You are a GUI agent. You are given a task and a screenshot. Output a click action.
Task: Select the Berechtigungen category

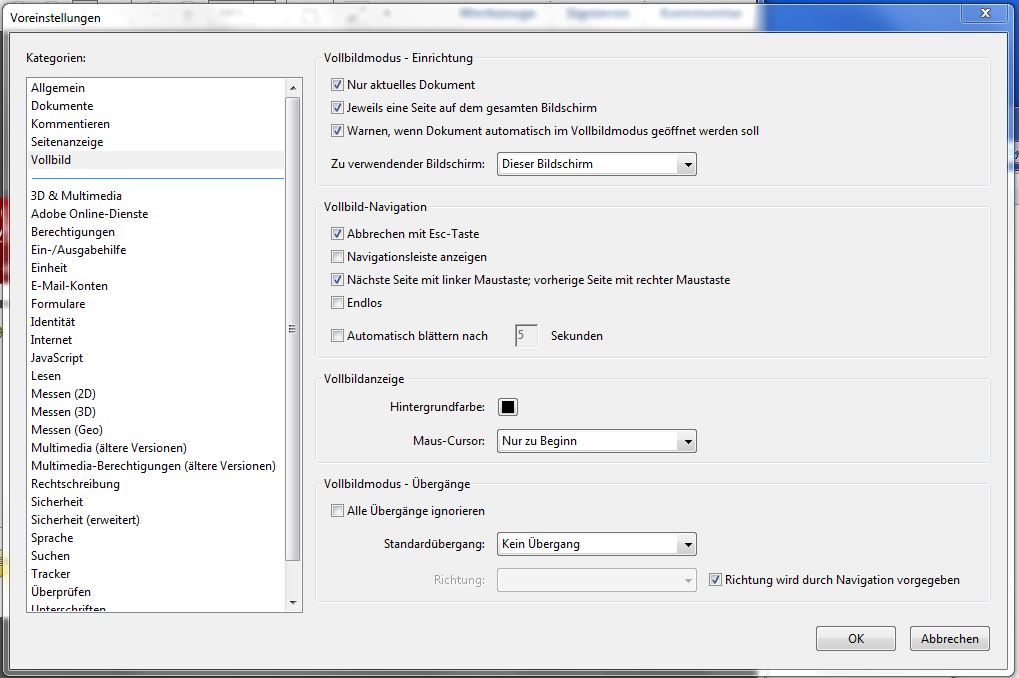pyautogui.click(x=157, y=232)
